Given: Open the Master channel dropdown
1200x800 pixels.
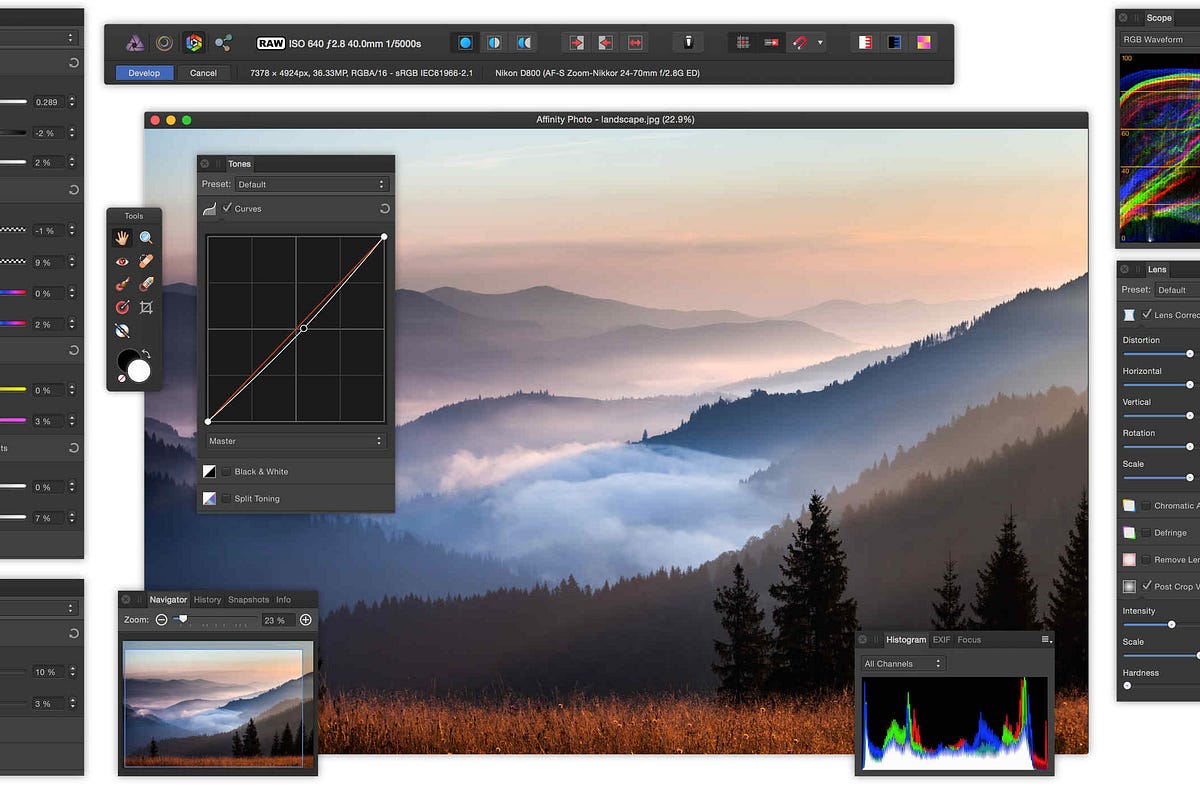Looking at the screenshot, I should 296,441.
